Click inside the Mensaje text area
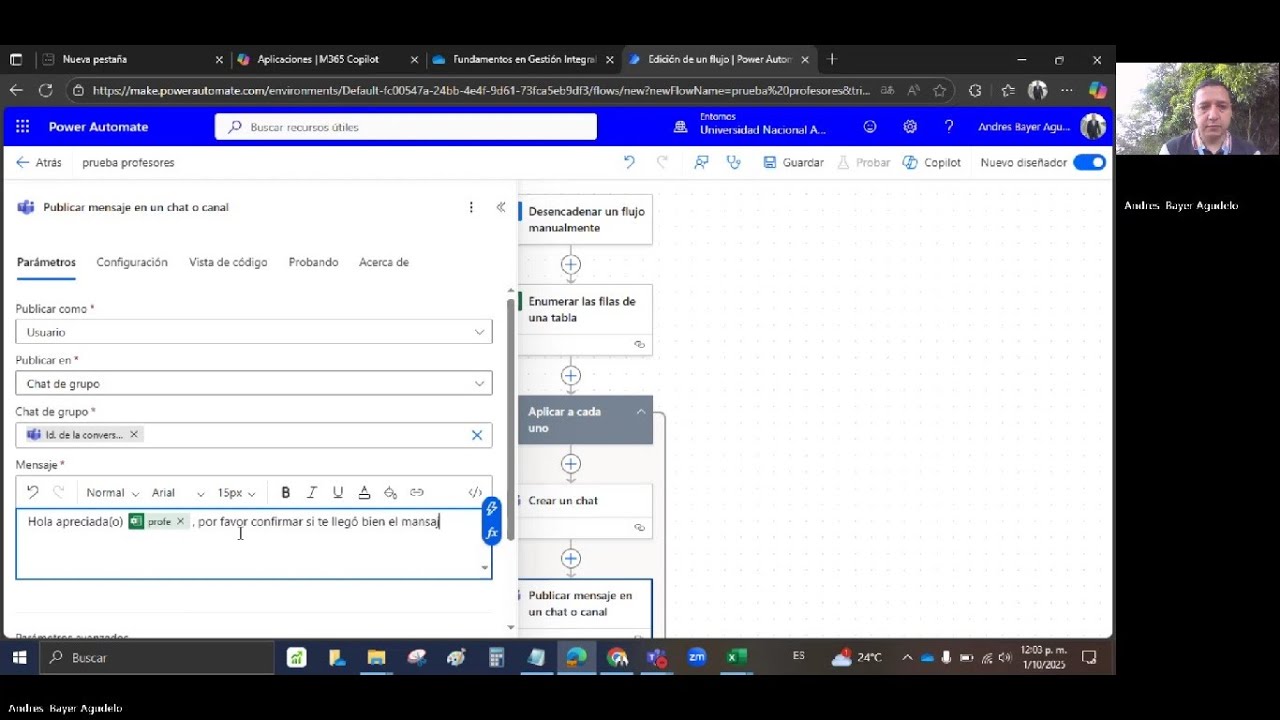The image size is (1280, 720). tap(254, 544)
